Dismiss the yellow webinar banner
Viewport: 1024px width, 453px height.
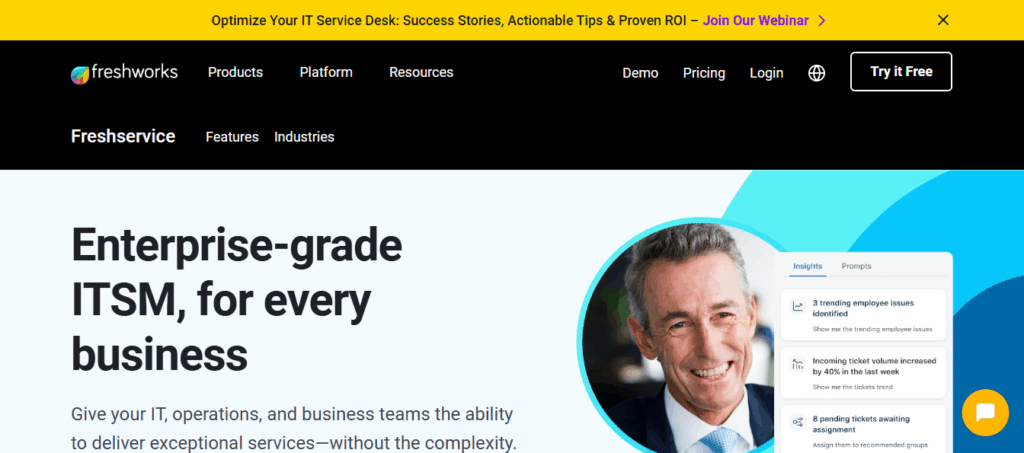point(942,20)
